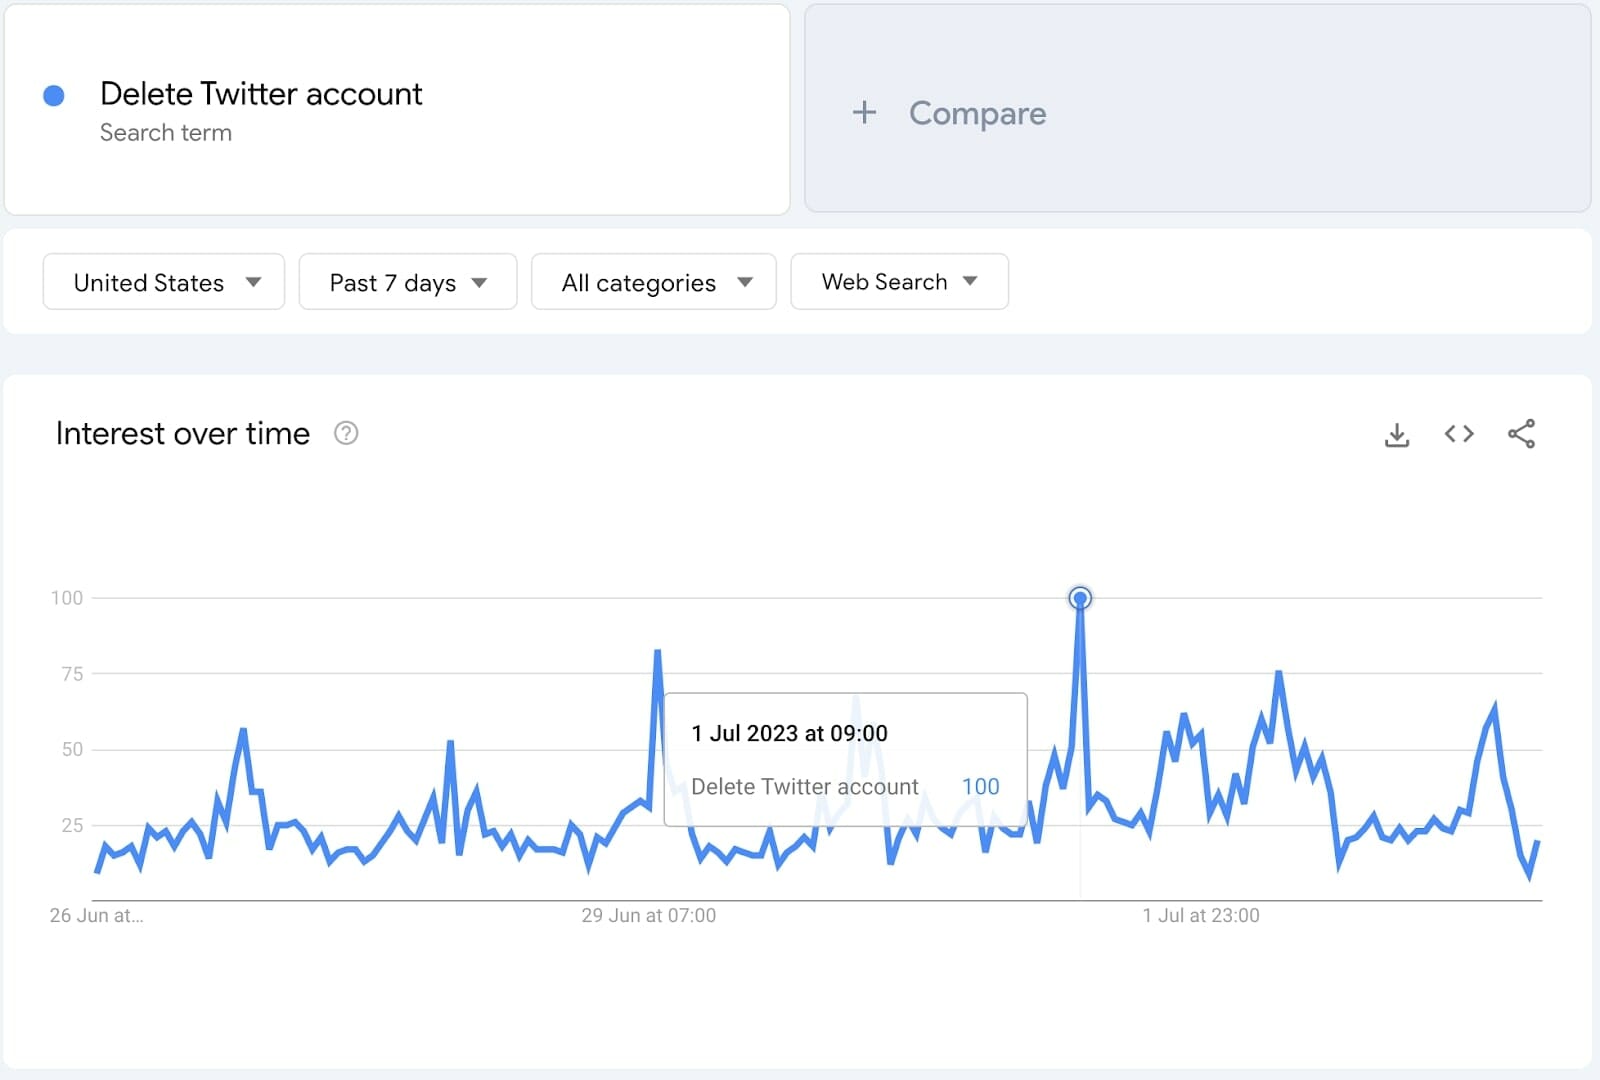The height and width of the screenshot is (1080, 1600).
Task: Click the 100 value in the tooltip
Action: coord(980,787)
